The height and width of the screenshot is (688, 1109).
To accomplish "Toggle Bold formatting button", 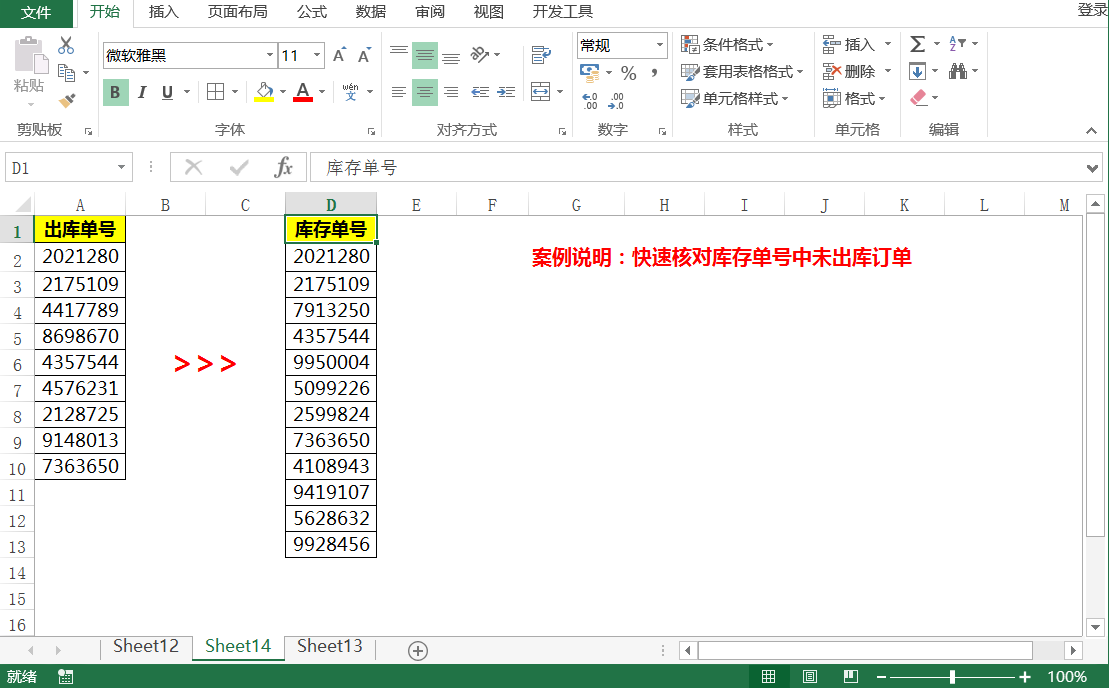I will pos(116,93).
